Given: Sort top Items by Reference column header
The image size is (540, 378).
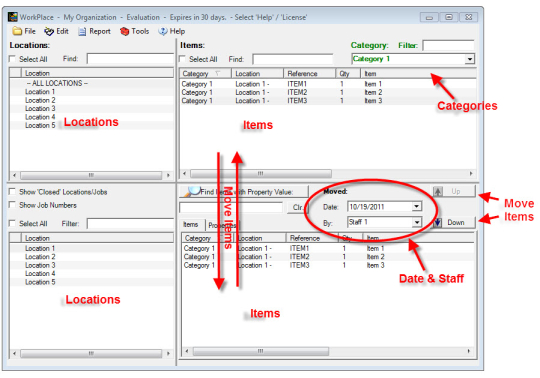Looking at the screenshot, I should coord(310,73).
